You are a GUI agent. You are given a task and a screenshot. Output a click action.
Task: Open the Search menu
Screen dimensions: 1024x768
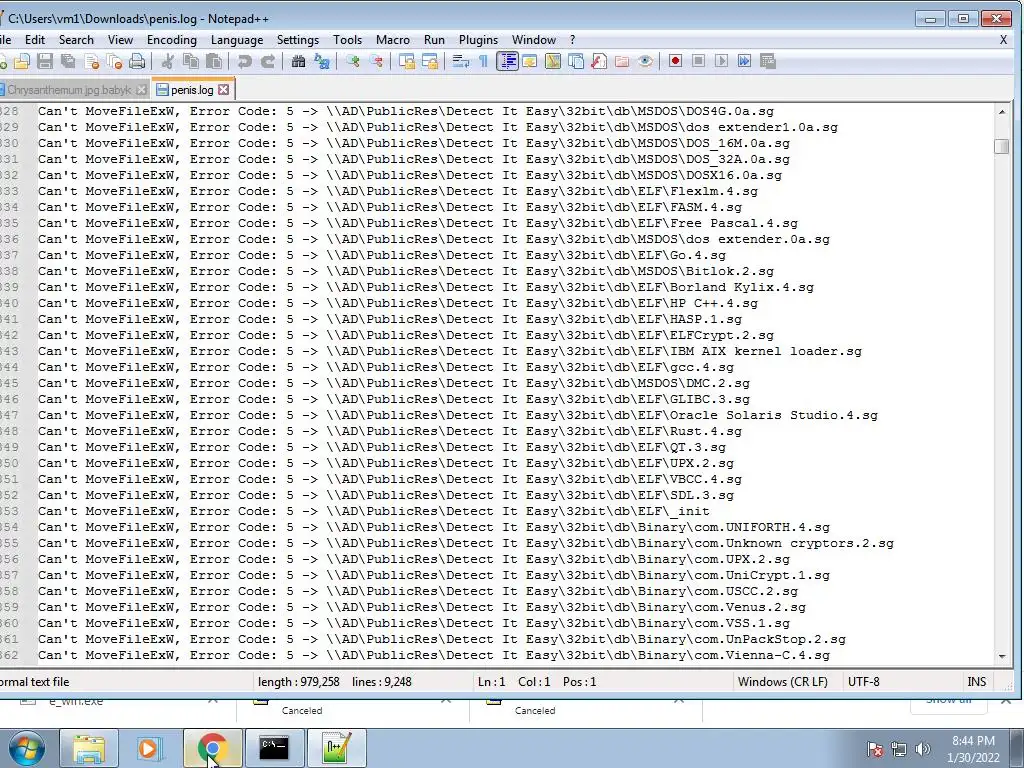76,40
